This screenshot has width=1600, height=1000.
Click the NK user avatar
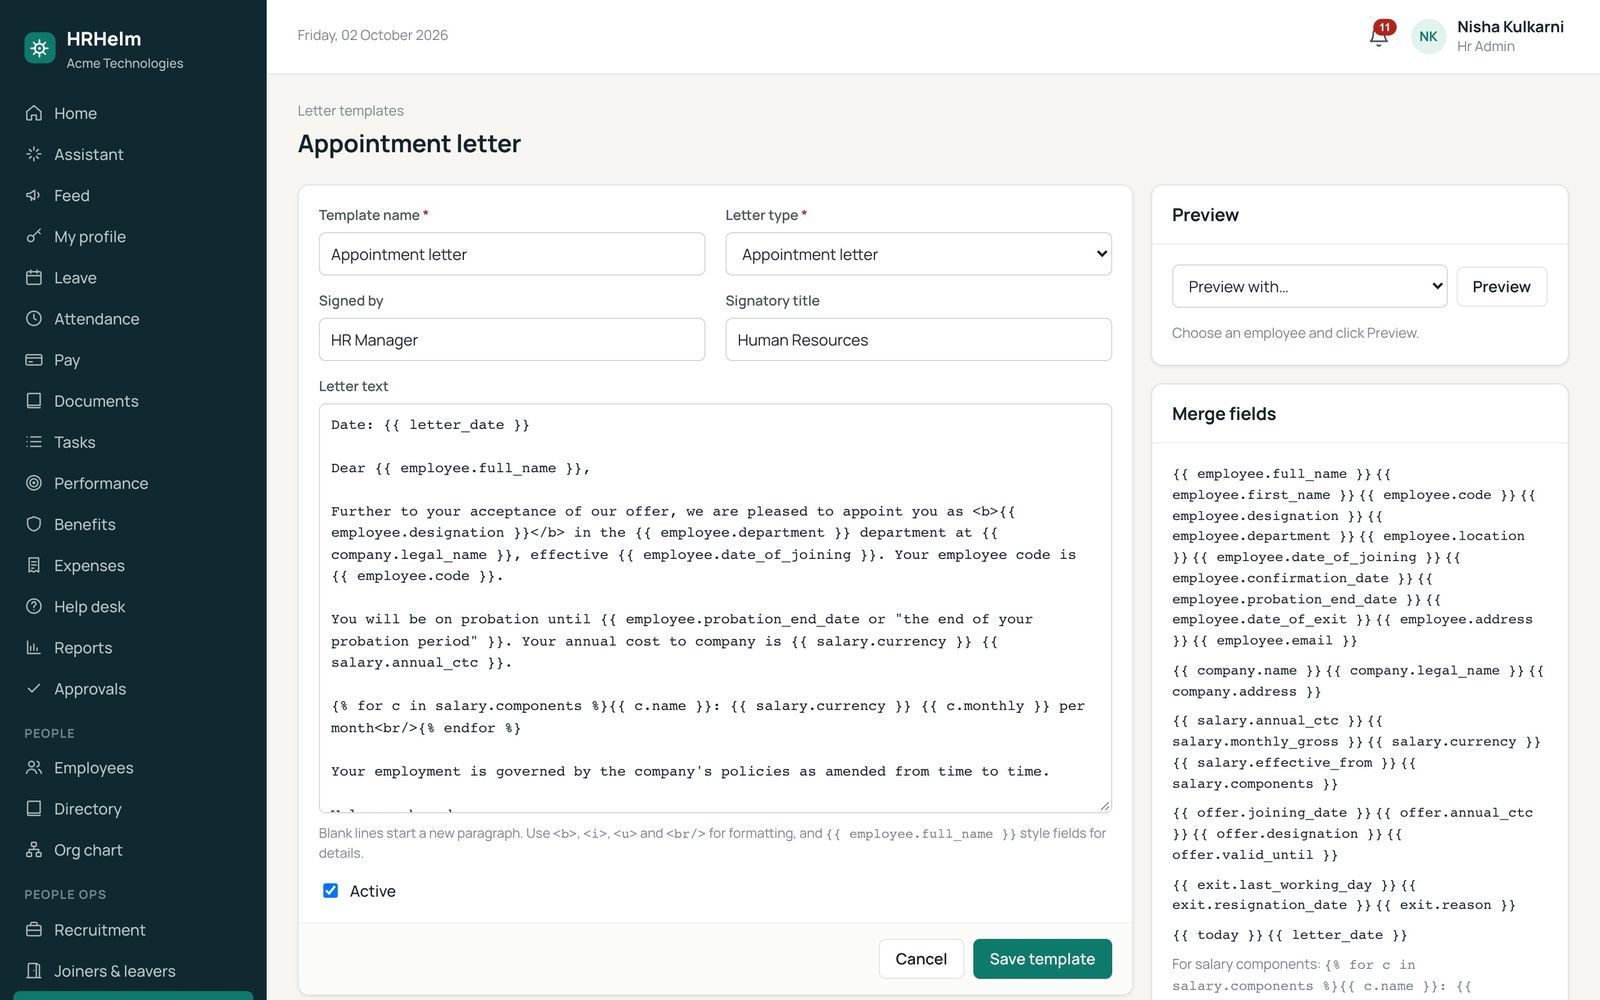coord(1428,37)
